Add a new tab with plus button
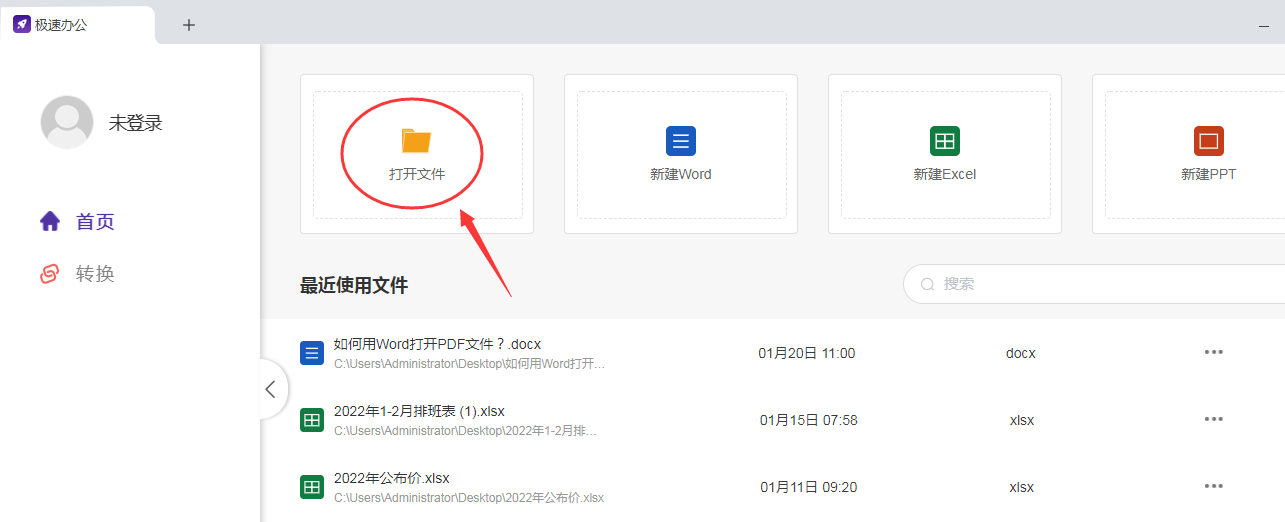Screen dimensions: 1285x522 (189, 25)
